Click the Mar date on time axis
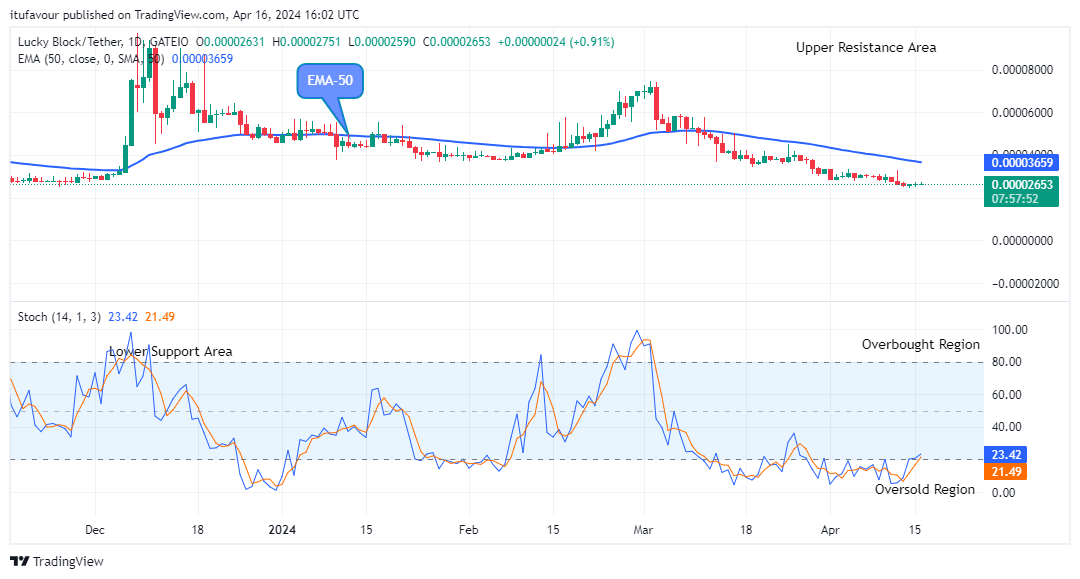 coord(643,530)
